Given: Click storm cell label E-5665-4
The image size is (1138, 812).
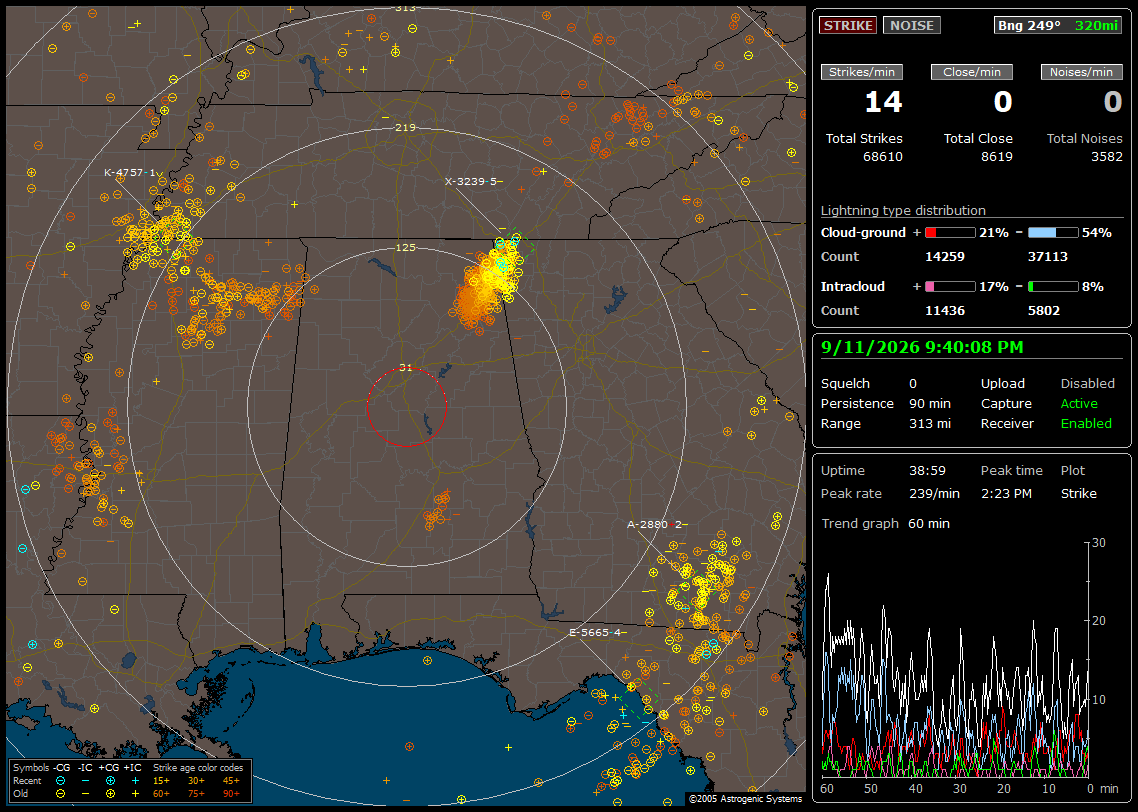Looking at the screenshot, I should 594,633.
